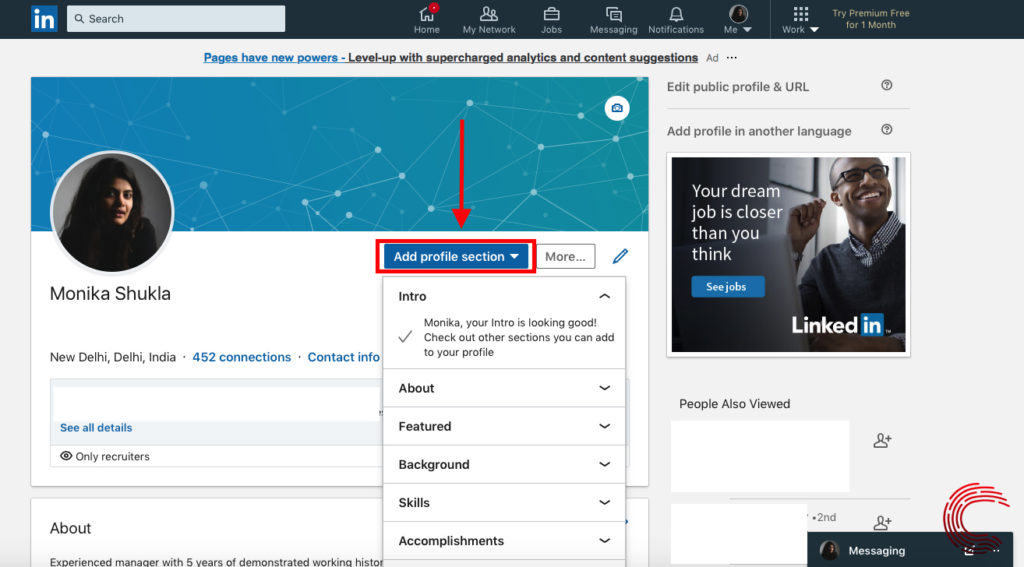Open the Pages have new powers ad link
This screenshot has width=1024, height=567.
click(x=451, y=57)
